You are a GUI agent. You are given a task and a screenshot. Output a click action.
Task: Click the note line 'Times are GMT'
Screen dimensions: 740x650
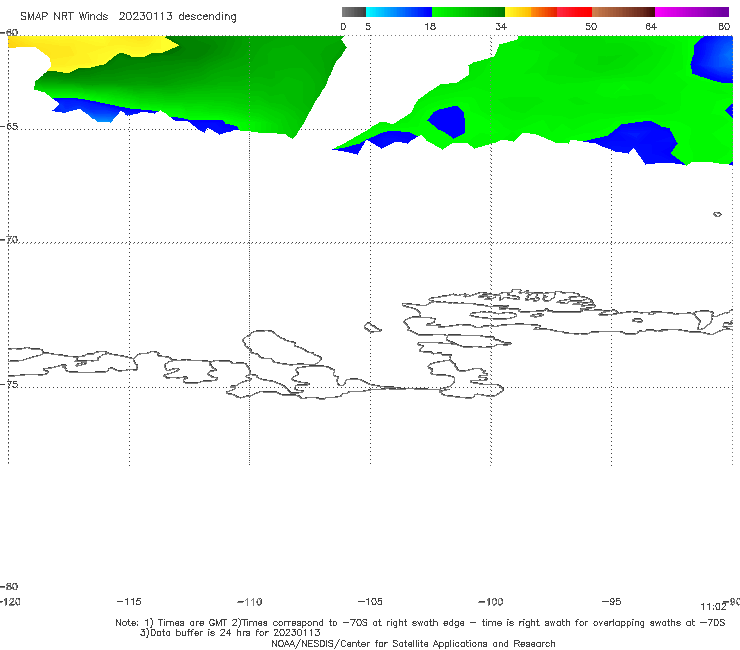point(192,623)
